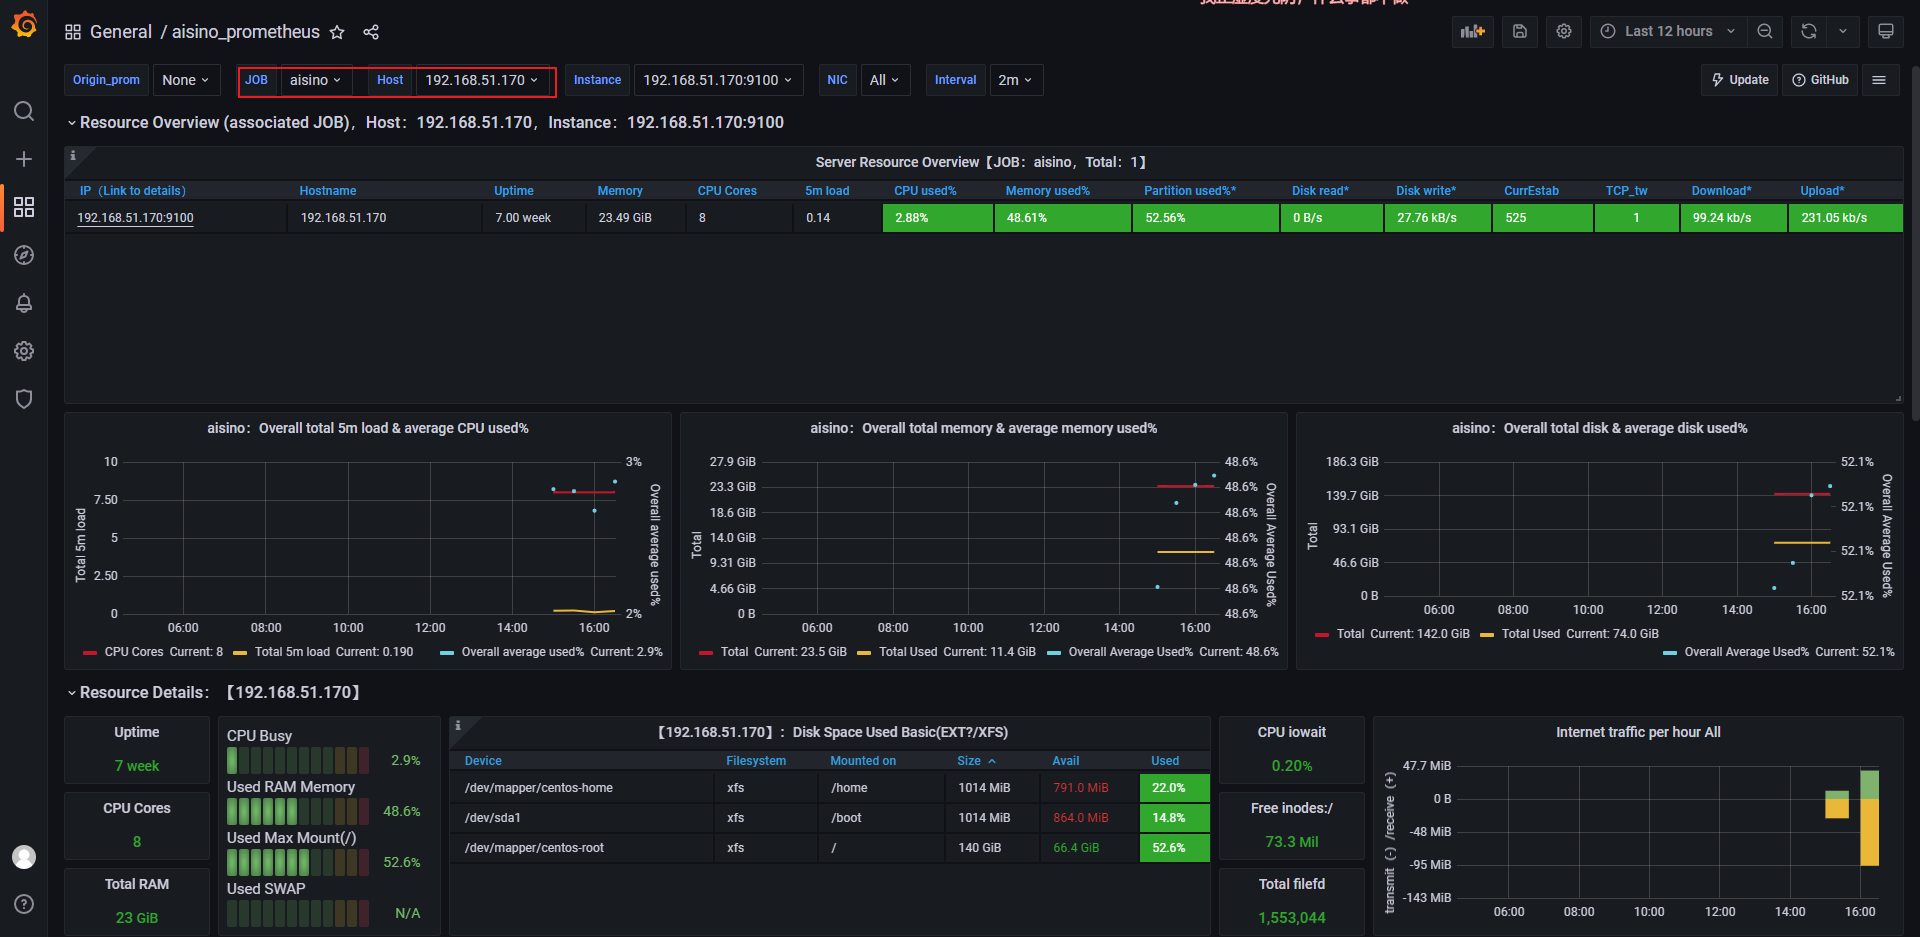The image size is (1920, 937).
Task: Open dashboard grid icon next to General
Action: click(73, 32)
